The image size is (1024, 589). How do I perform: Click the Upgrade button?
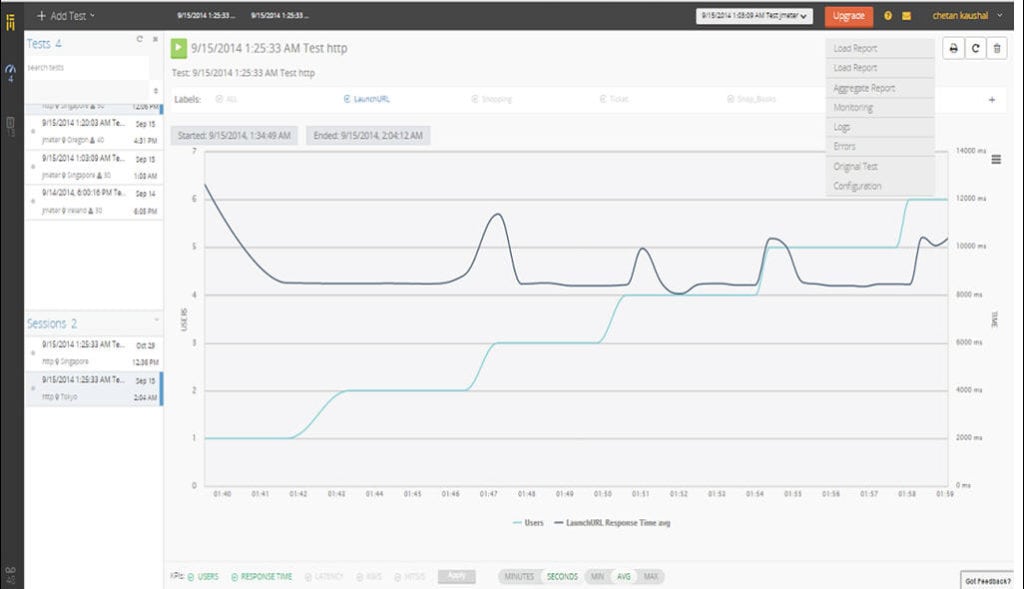tap(848, 16)
